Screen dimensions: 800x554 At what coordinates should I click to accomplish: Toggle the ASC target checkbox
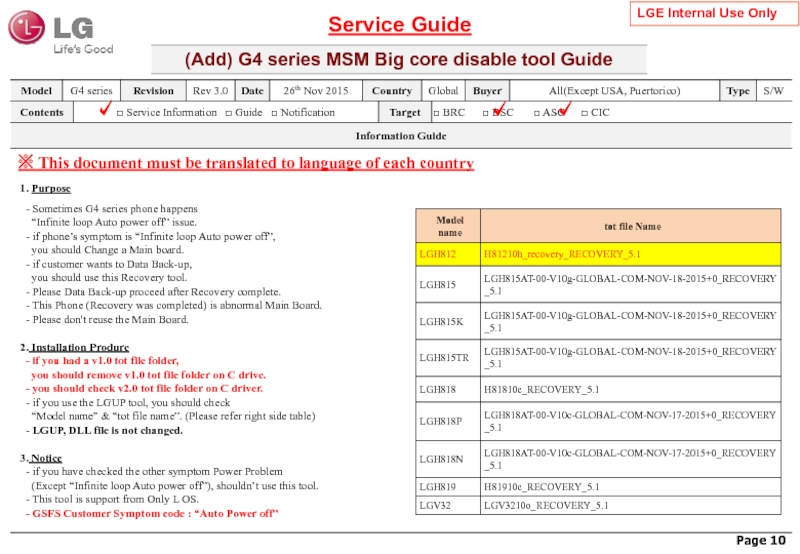(537, 113)
